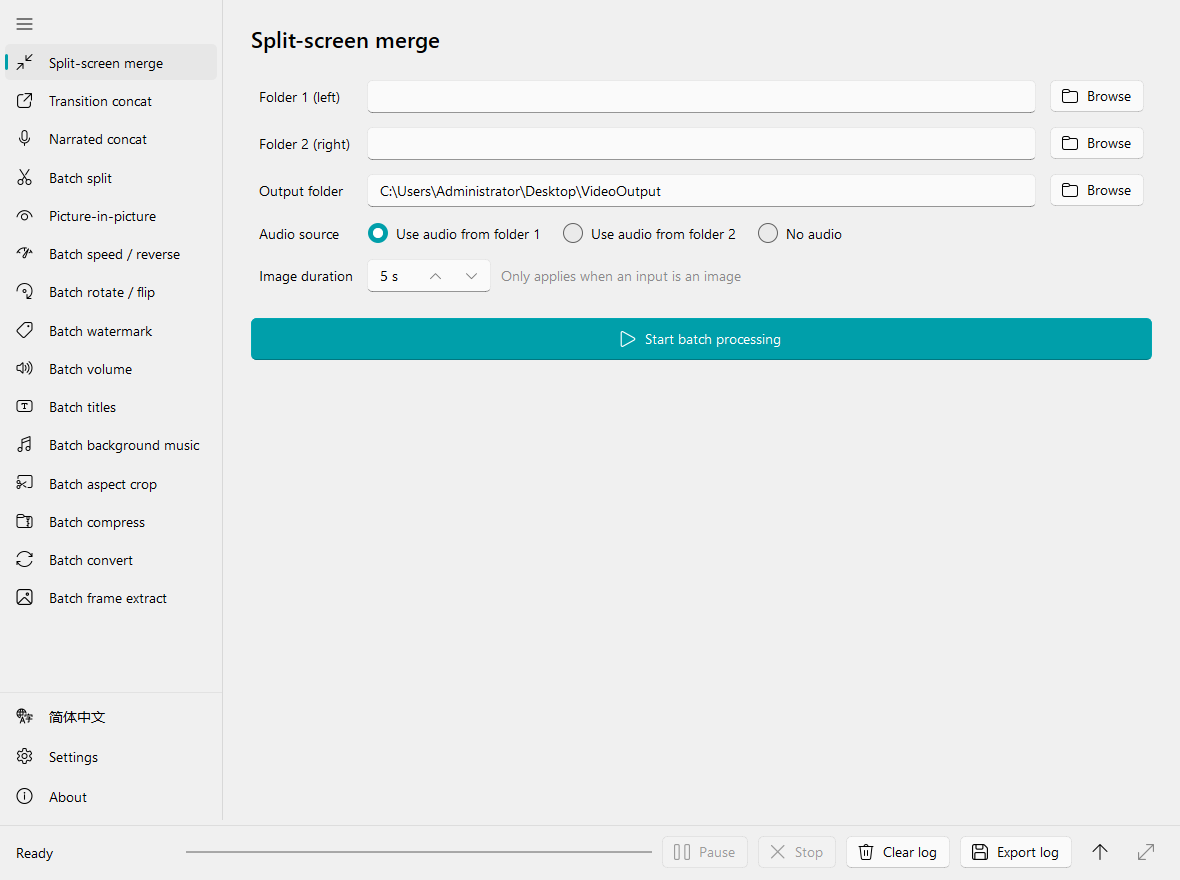Screen dimensions: 1180x880
Task: Click the Output folder path field
Action: [x=701, y=190]
